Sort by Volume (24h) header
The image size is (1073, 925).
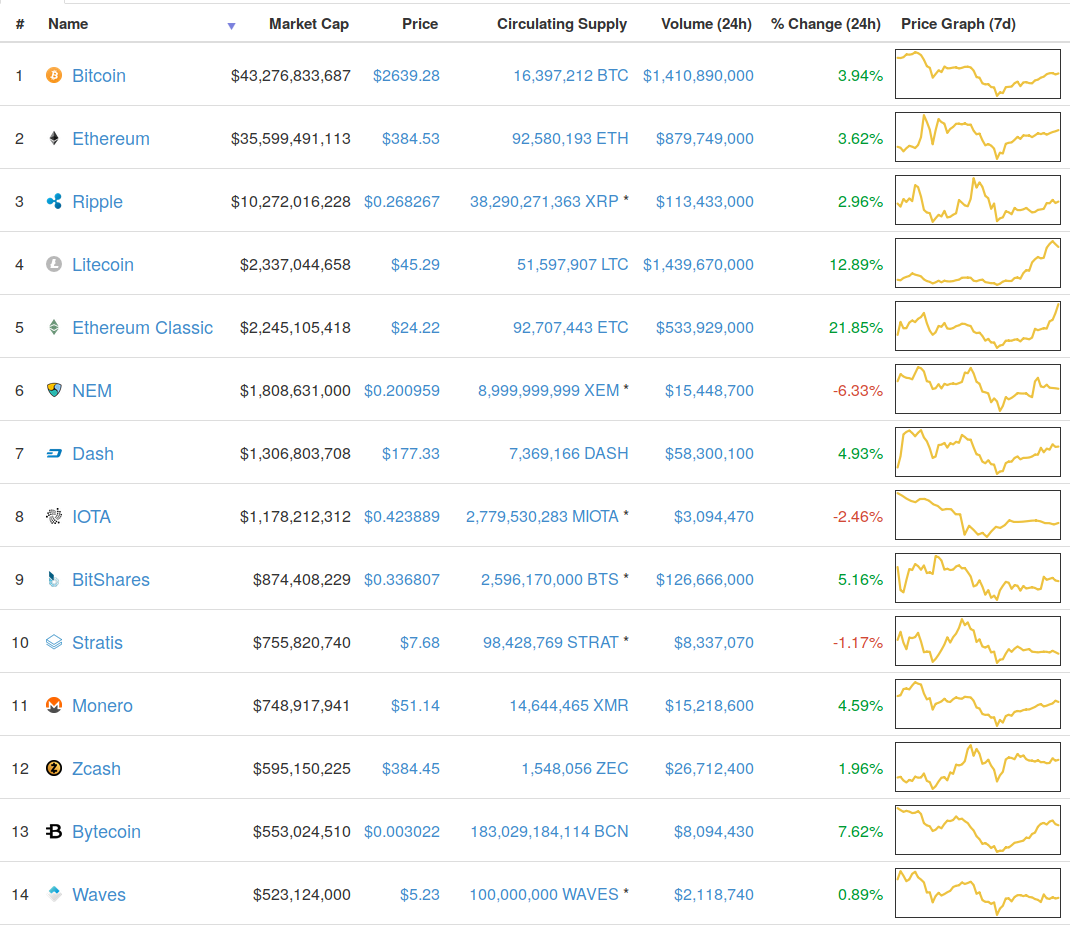click(706, 24)
